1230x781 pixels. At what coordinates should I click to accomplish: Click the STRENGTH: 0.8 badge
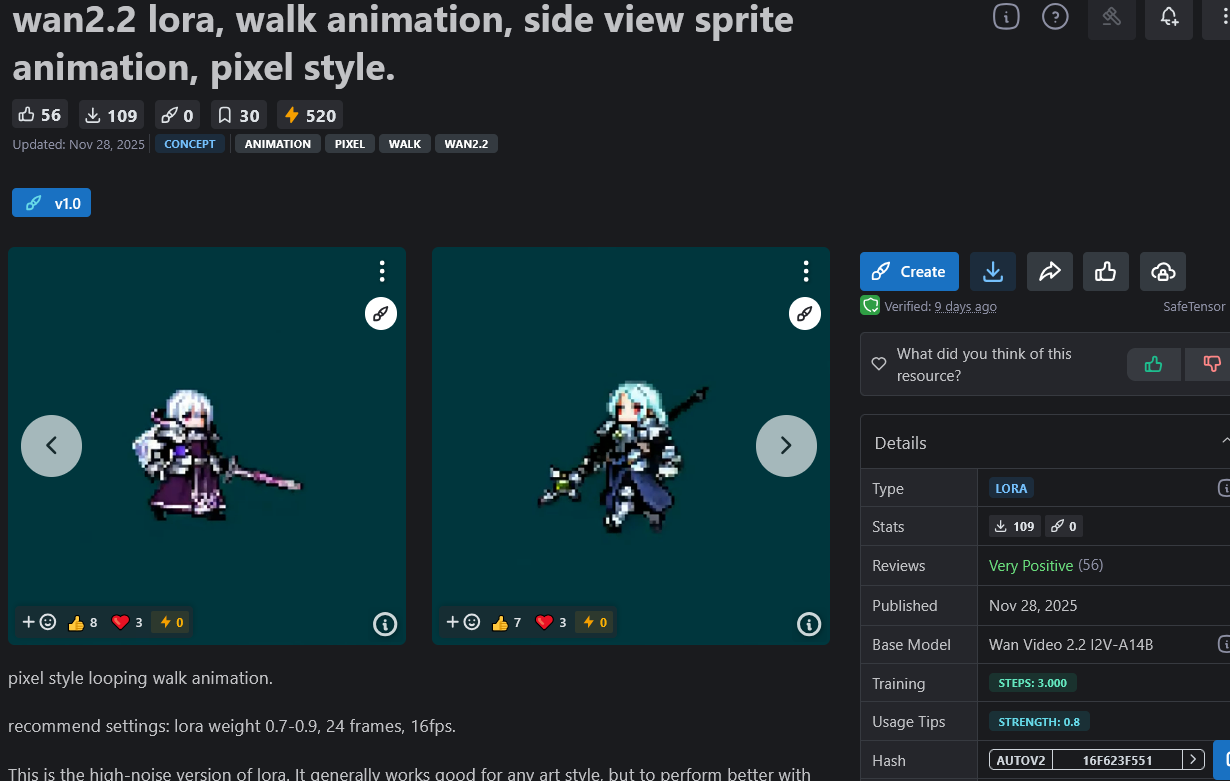click(x=1040, y=722)
